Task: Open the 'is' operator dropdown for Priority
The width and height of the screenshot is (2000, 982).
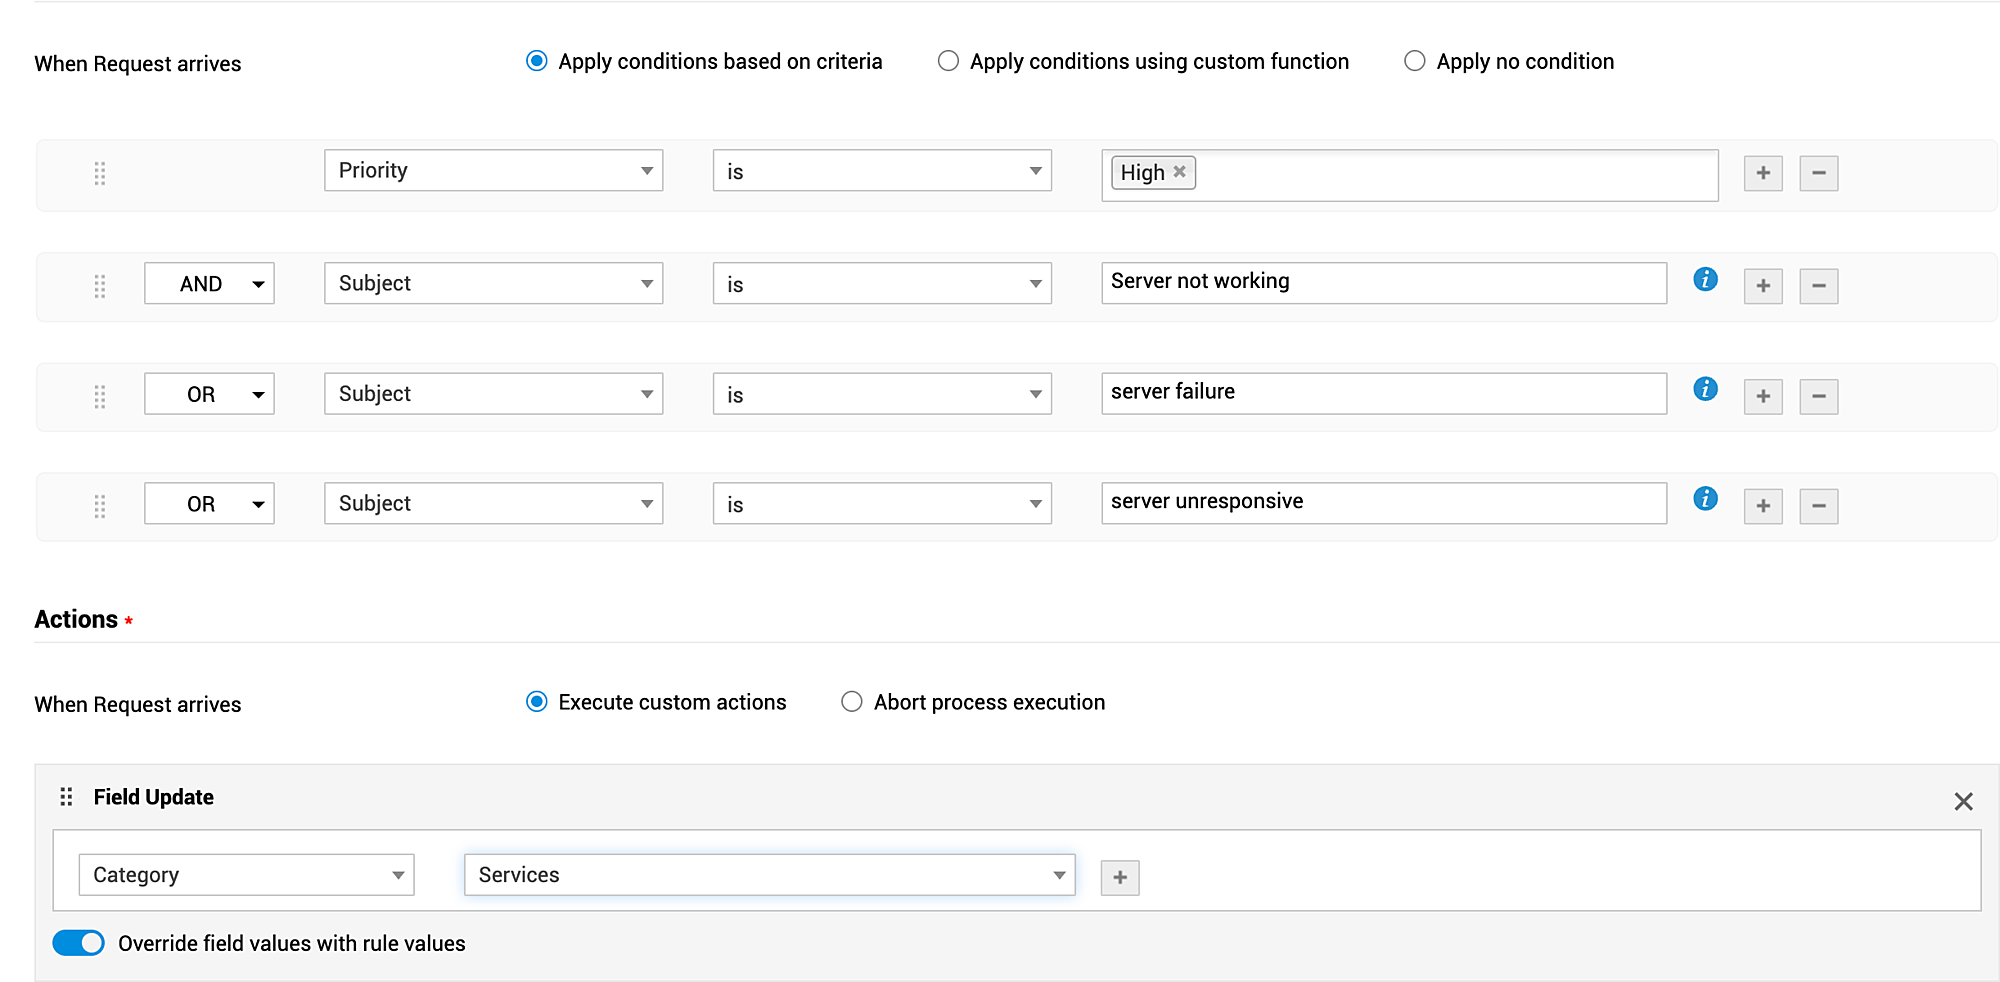Action: click(x=882, y=171)
